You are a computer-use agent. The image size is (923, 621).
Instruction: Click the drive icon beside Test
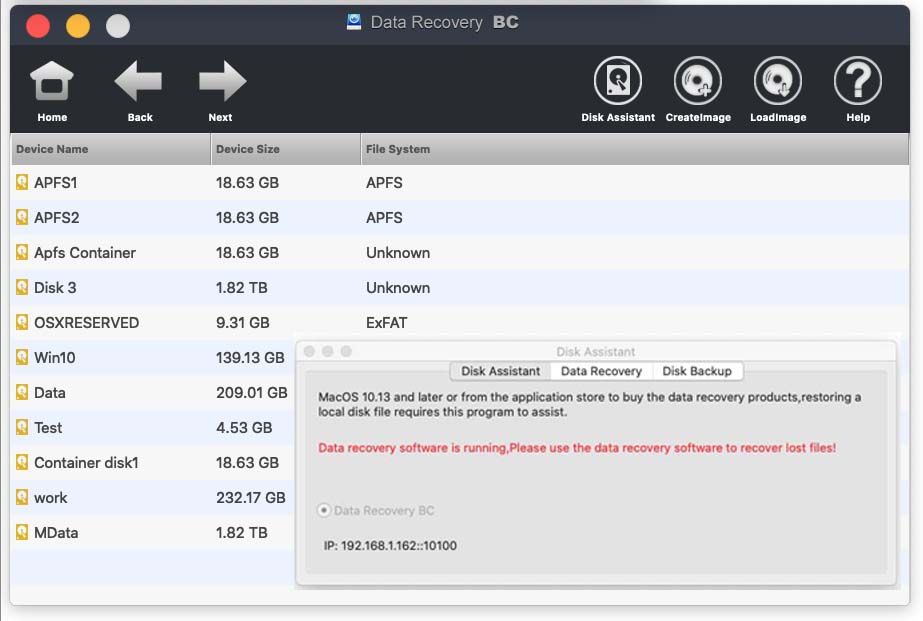point(22,427)
